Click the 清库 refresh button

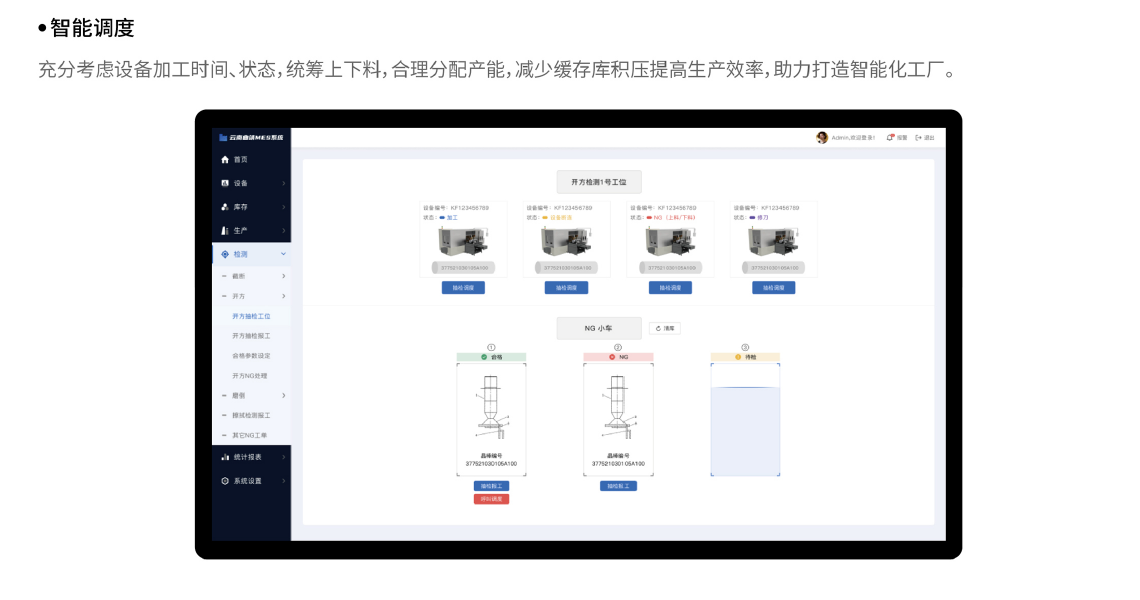coord(665,328)
